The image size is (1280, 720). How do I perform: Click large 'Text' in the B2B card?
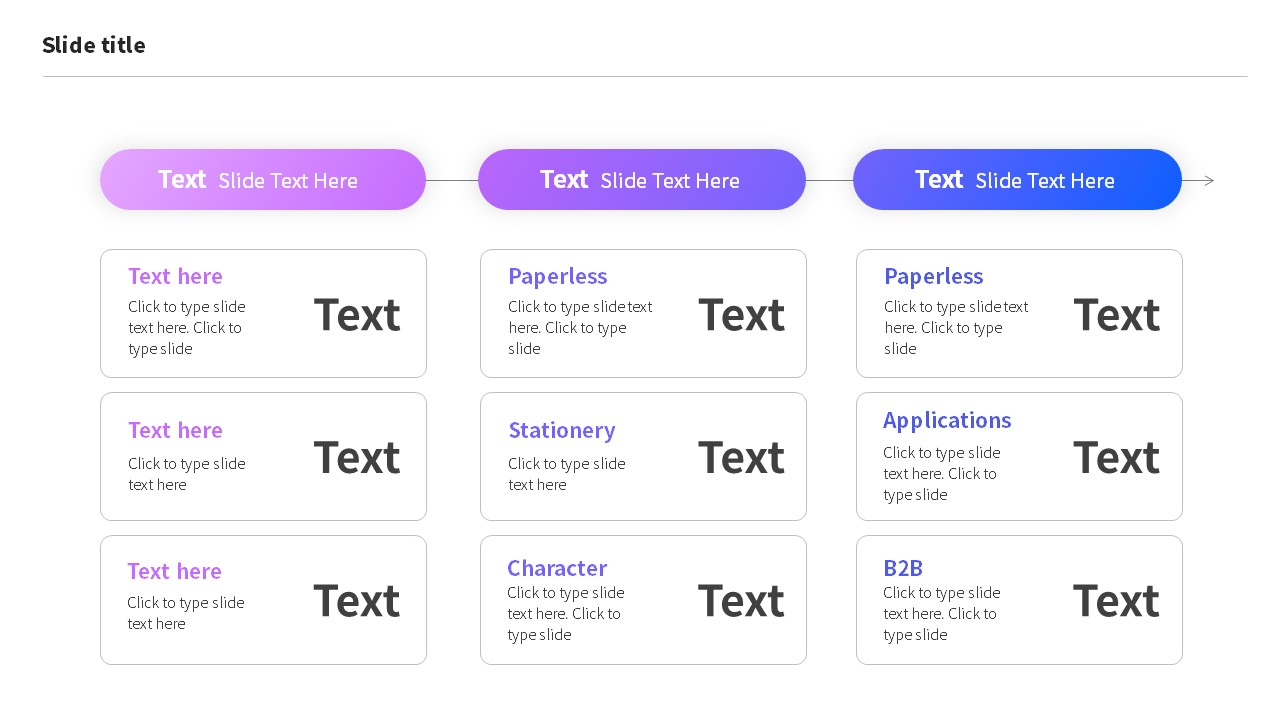pos(1116,601)
